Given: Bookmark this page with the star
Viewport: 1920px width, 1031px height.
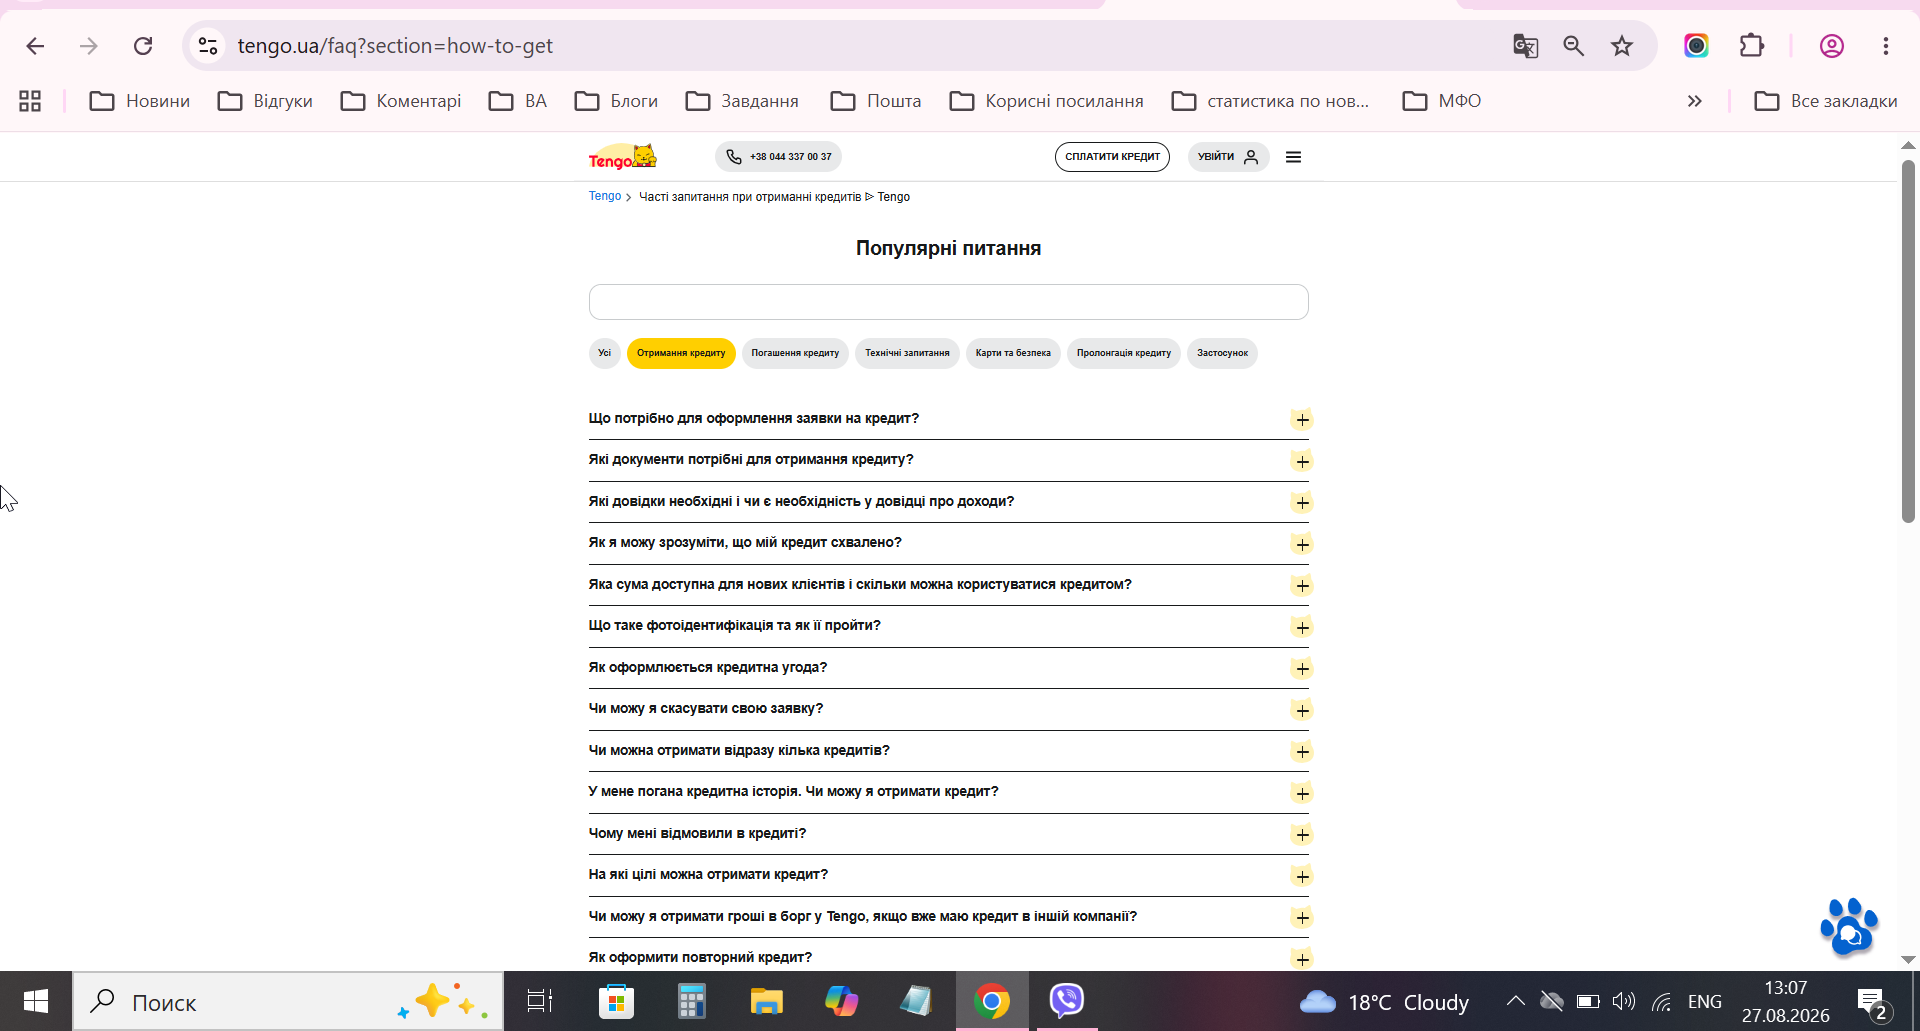Looking at the screenshot, I should [1622, 46].
